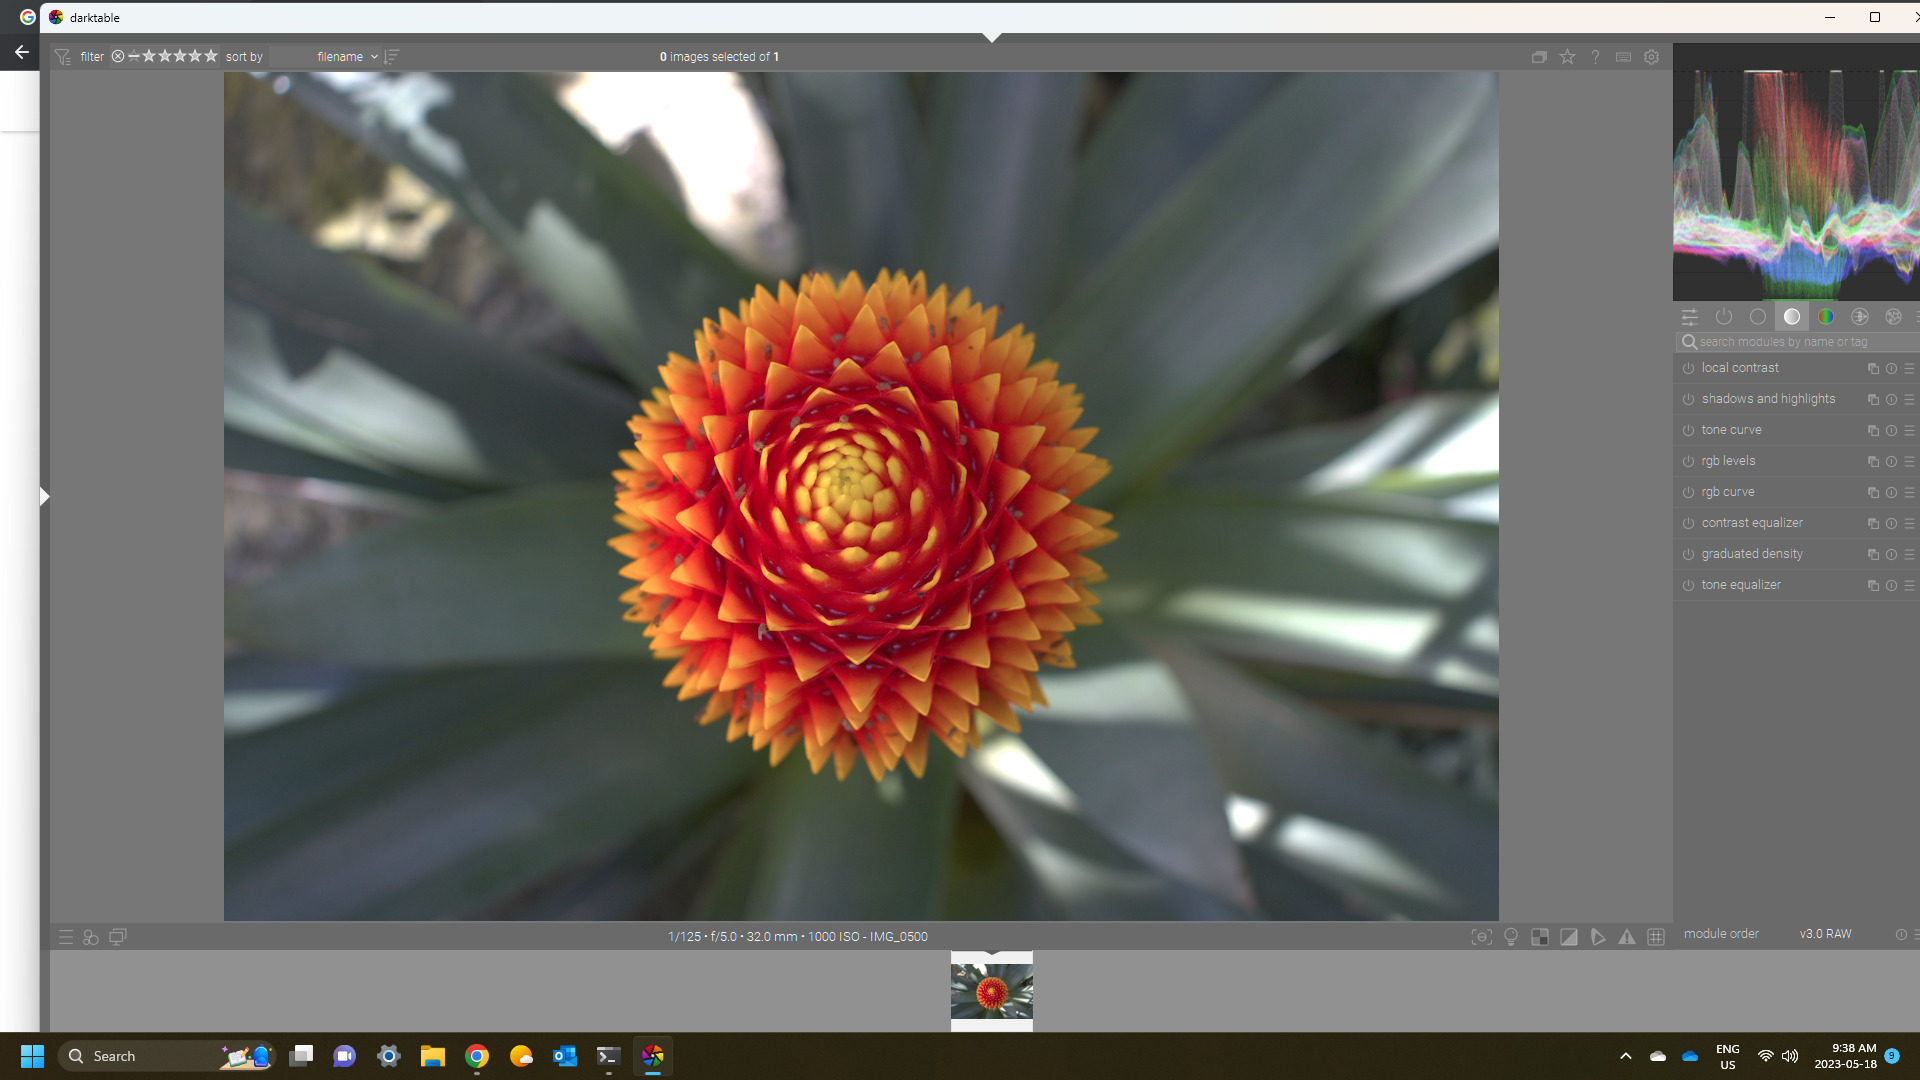
Task: Toggle the raw overexposed indicator checkerboard icon
Action: 1540,937
